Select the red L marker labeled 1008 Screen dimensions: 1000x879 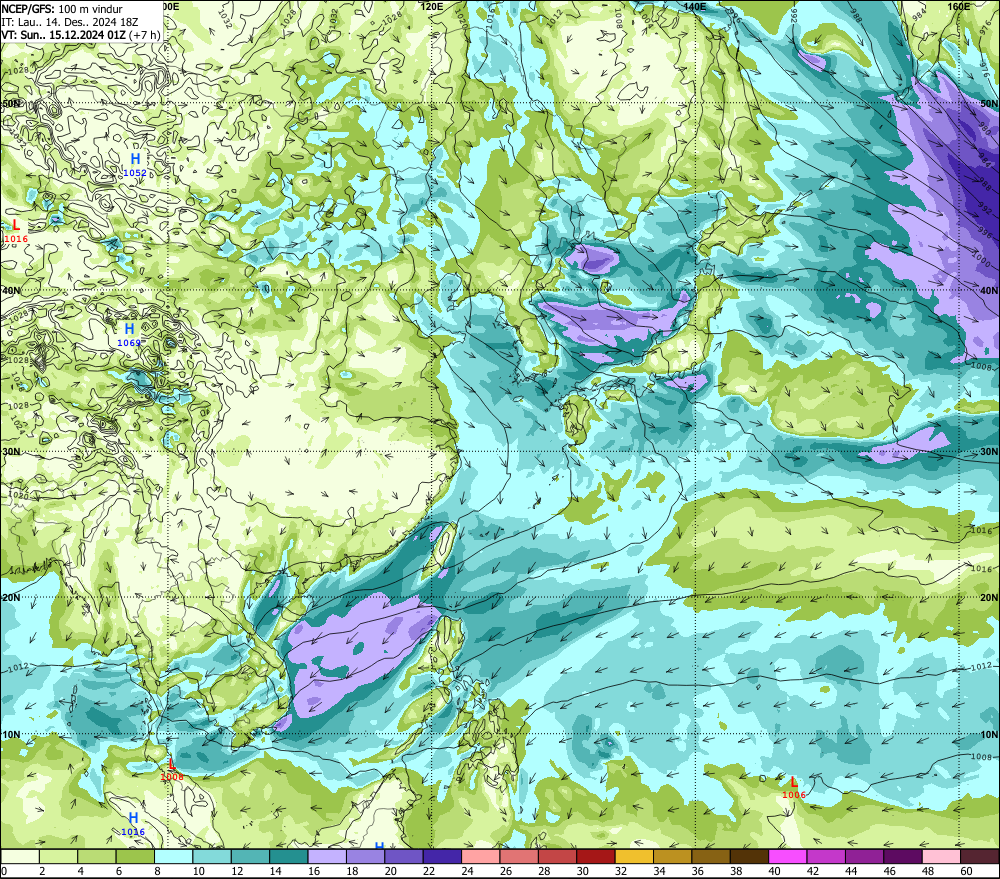click(x=172, y=764)
